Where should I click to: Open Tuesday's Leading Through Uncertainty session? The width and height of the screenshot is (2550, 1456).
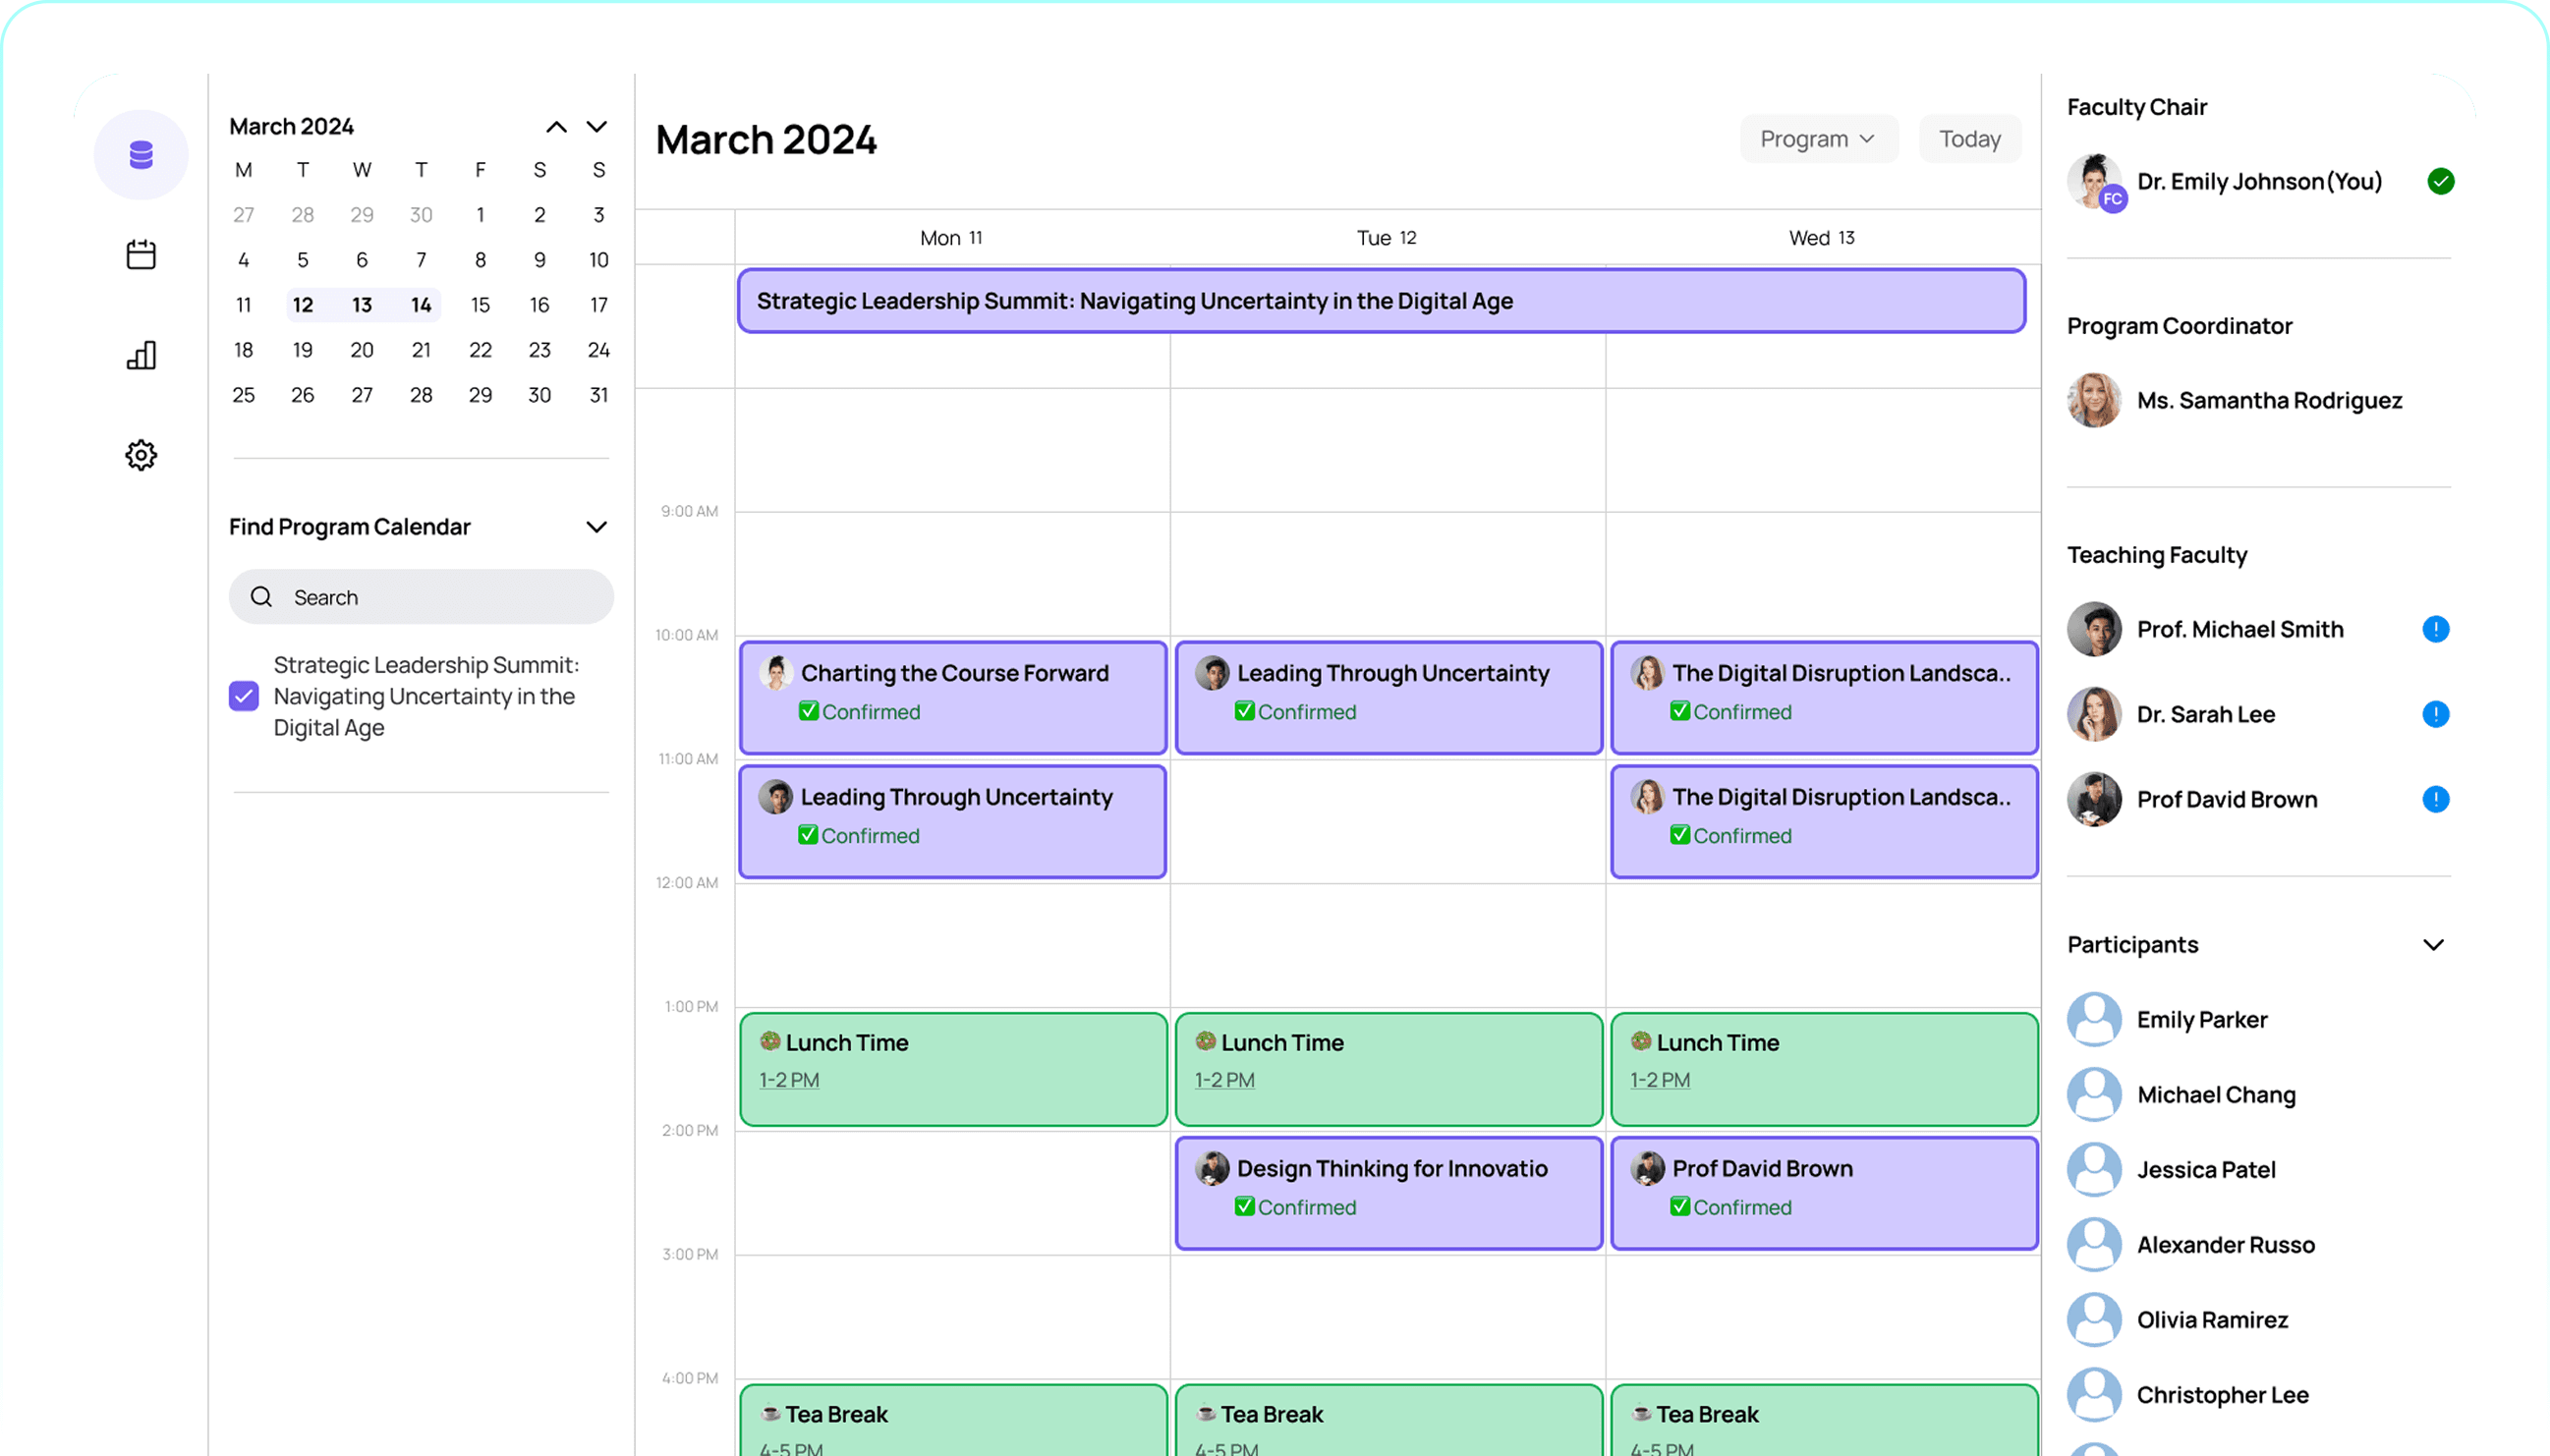[1389, 697]
